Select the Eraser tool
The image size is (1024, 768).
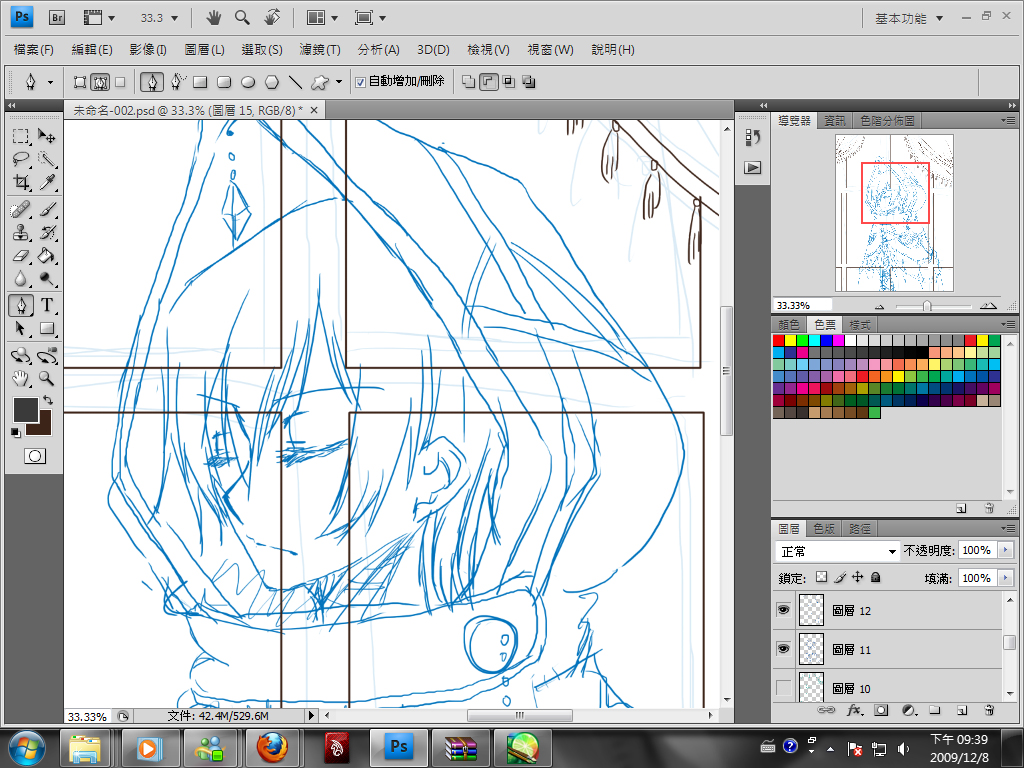21,255
